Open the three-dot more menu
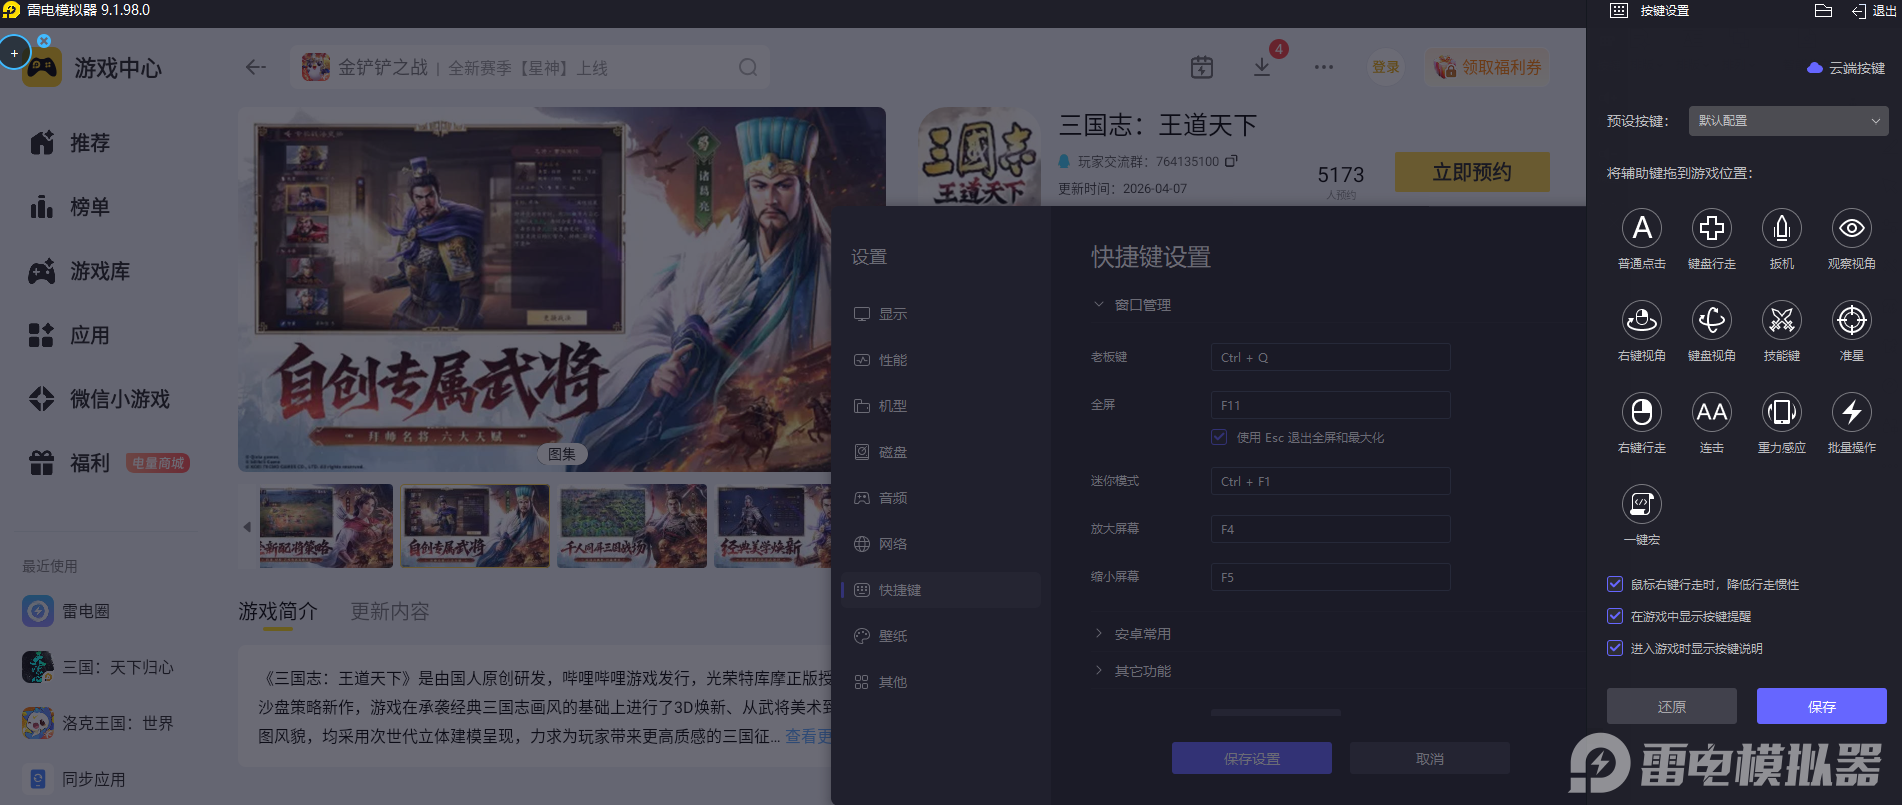Image resolution: width=1902 pixels, height=805 pixels. [x=1324, y=67]
